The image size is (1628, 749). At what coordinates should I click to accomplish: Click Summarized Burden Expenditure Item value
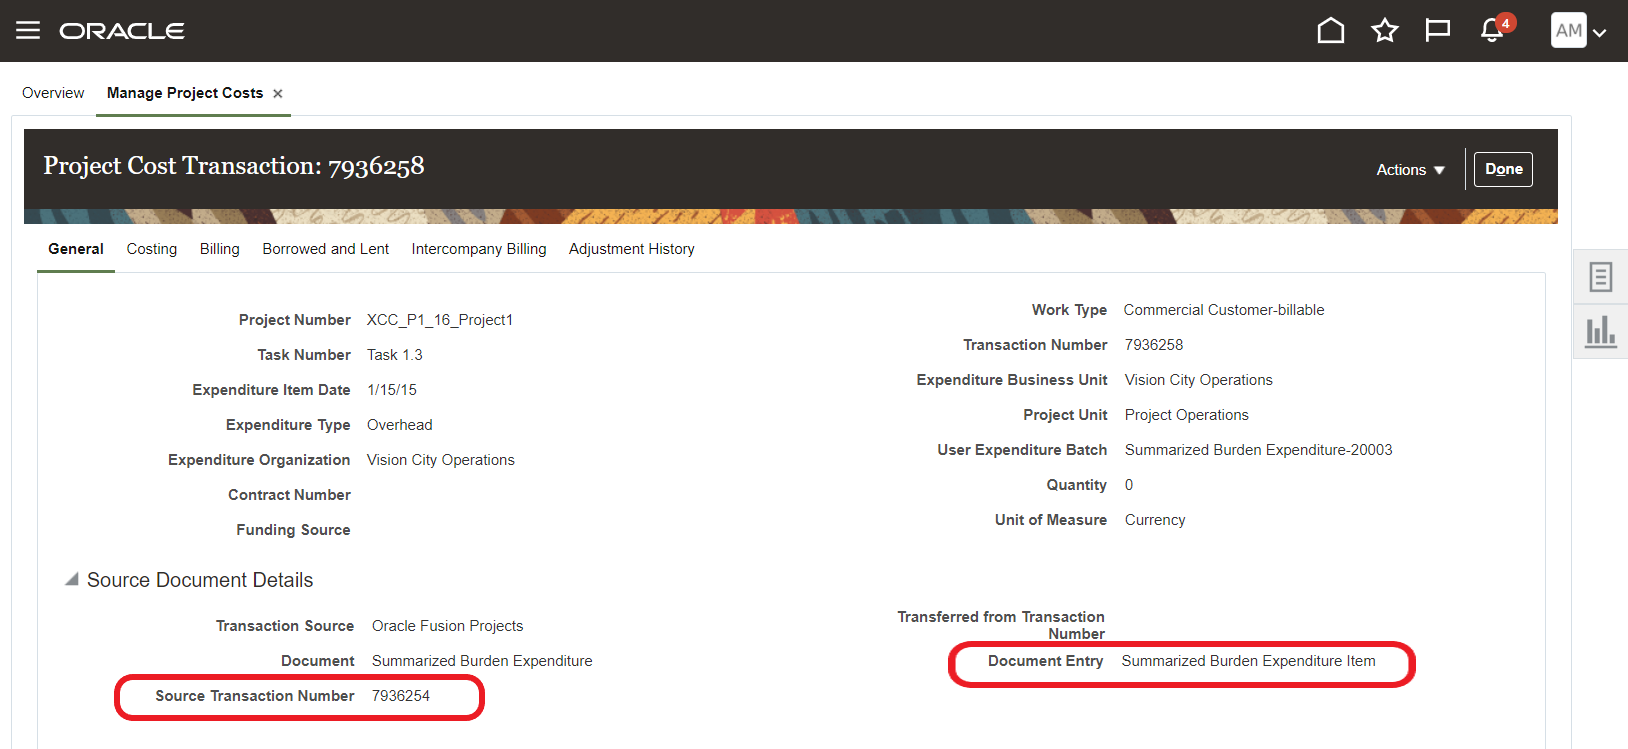(x=1249, y=661)
